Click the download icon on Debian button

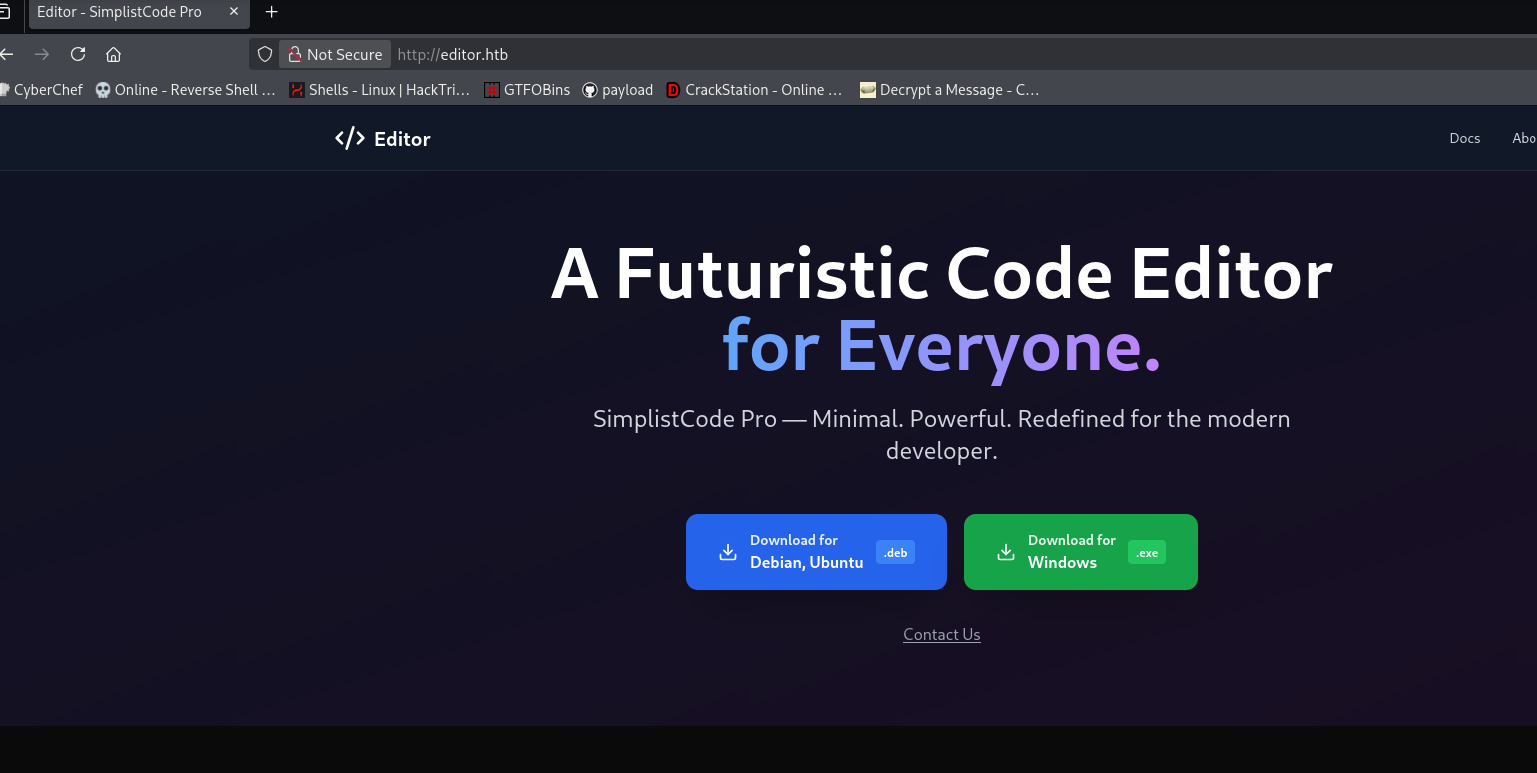point(728,552)
